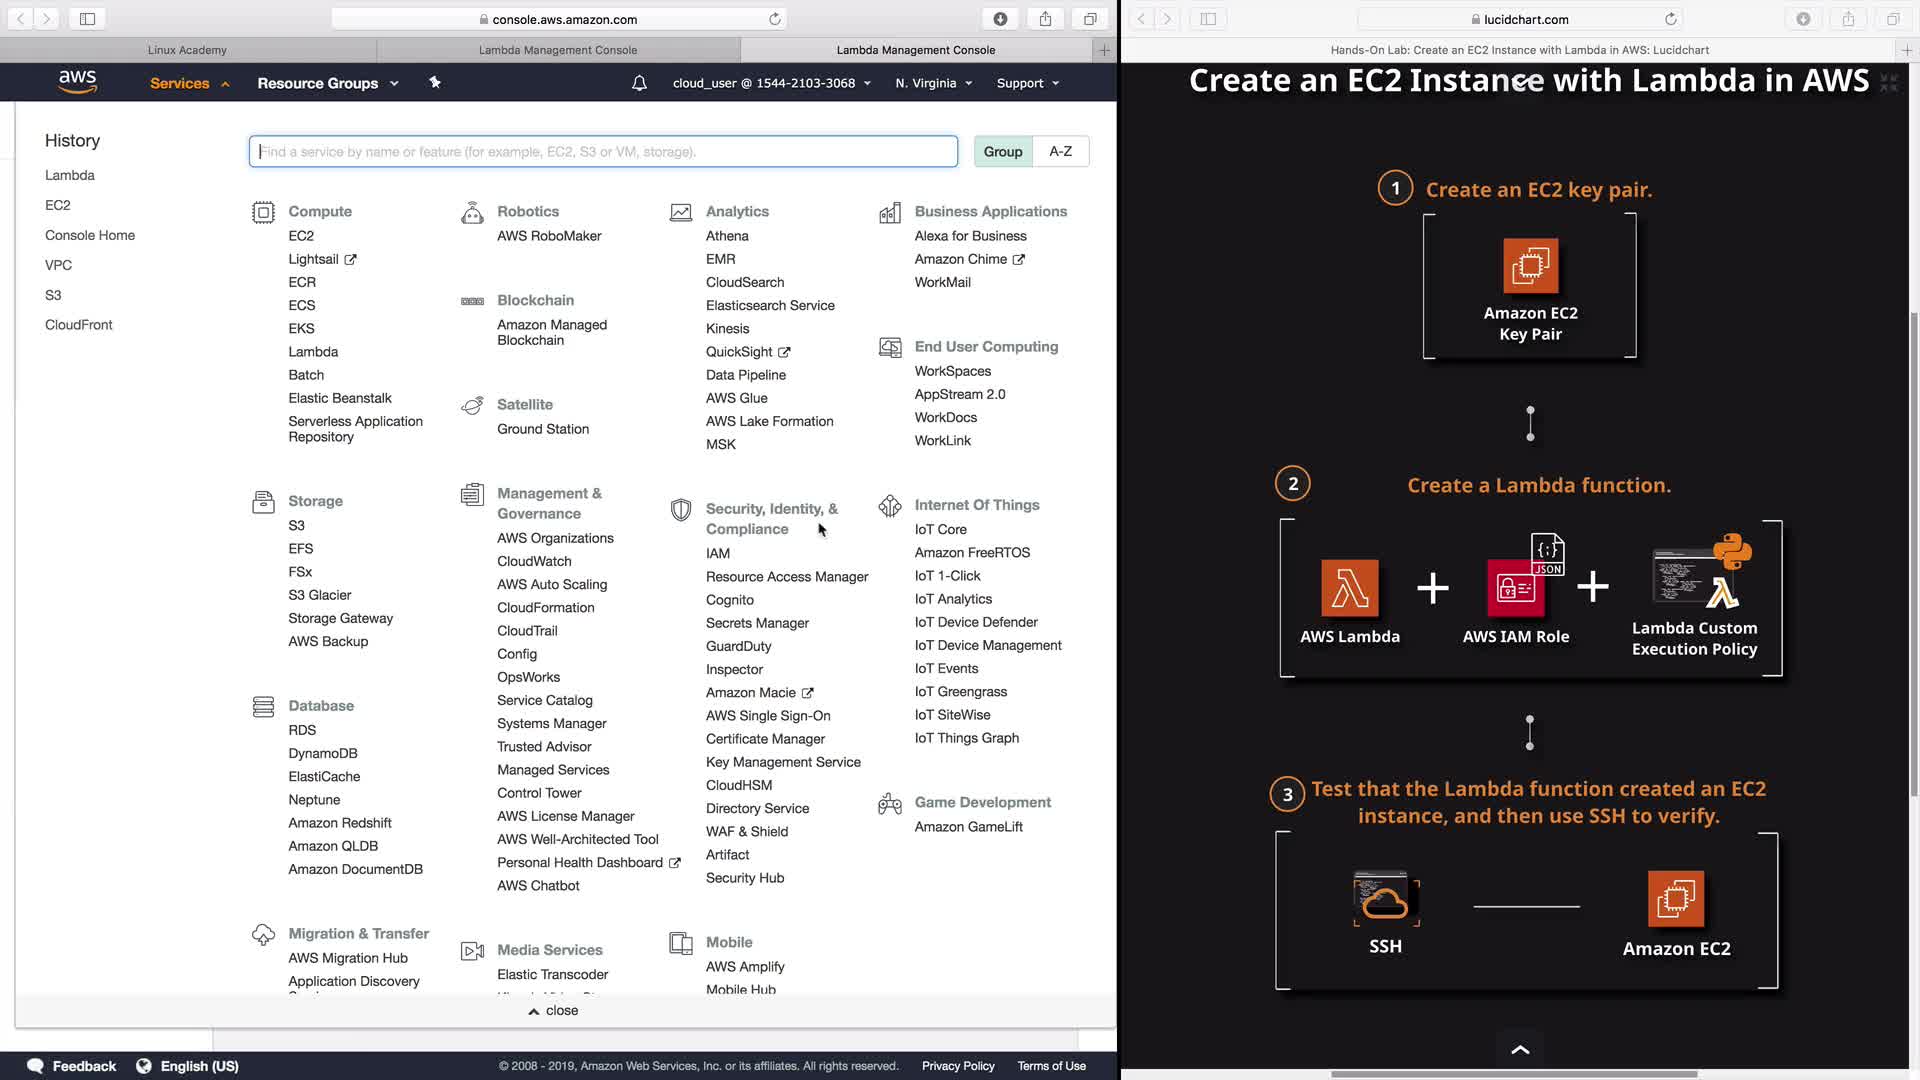Switch service view to Group

coord(1002,151)
